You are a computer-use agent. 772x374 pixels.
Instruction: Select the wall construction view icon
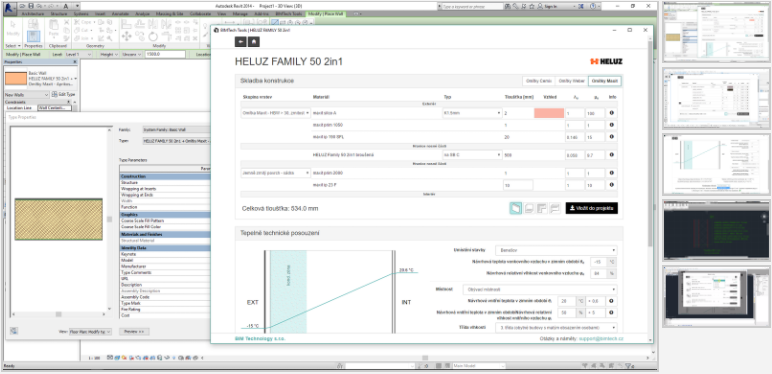pyautogui.click(x=515, y=208)
